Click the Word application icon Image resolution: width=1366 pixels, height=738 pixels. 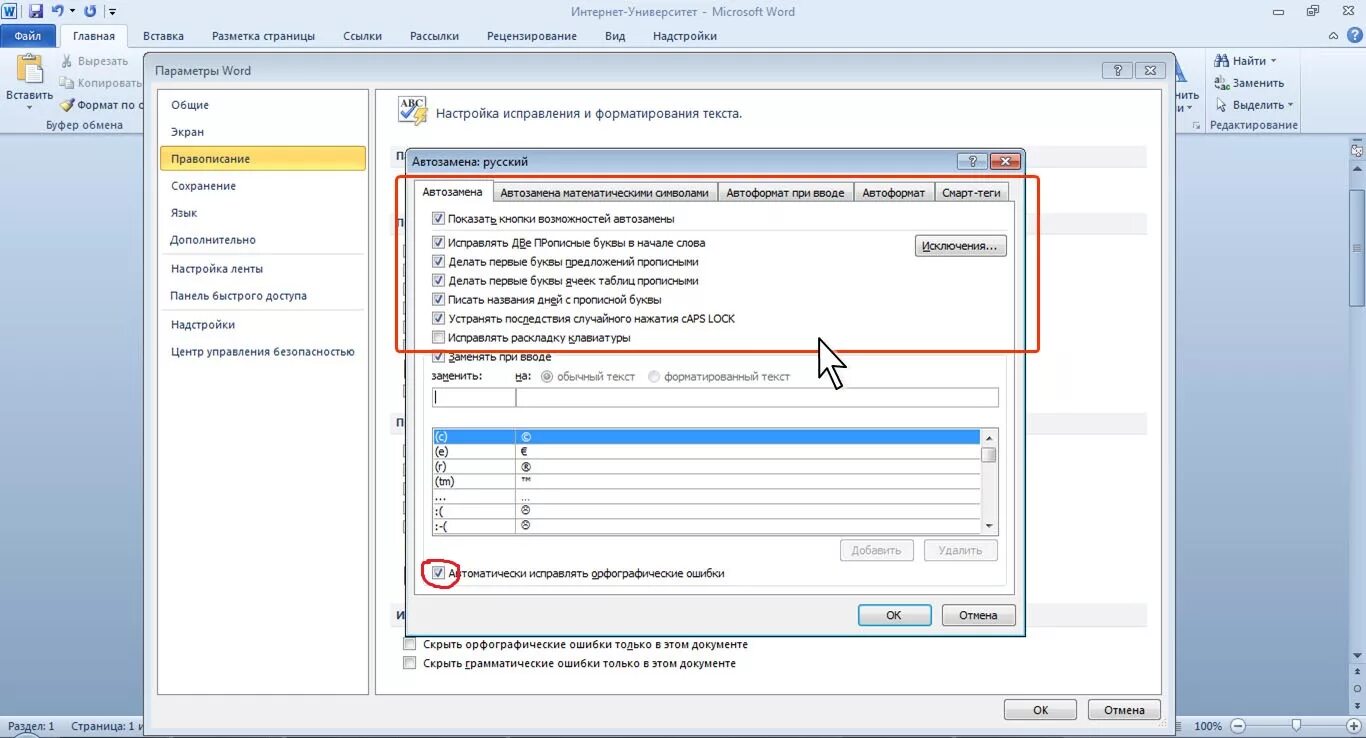click(x=9, y=11)
